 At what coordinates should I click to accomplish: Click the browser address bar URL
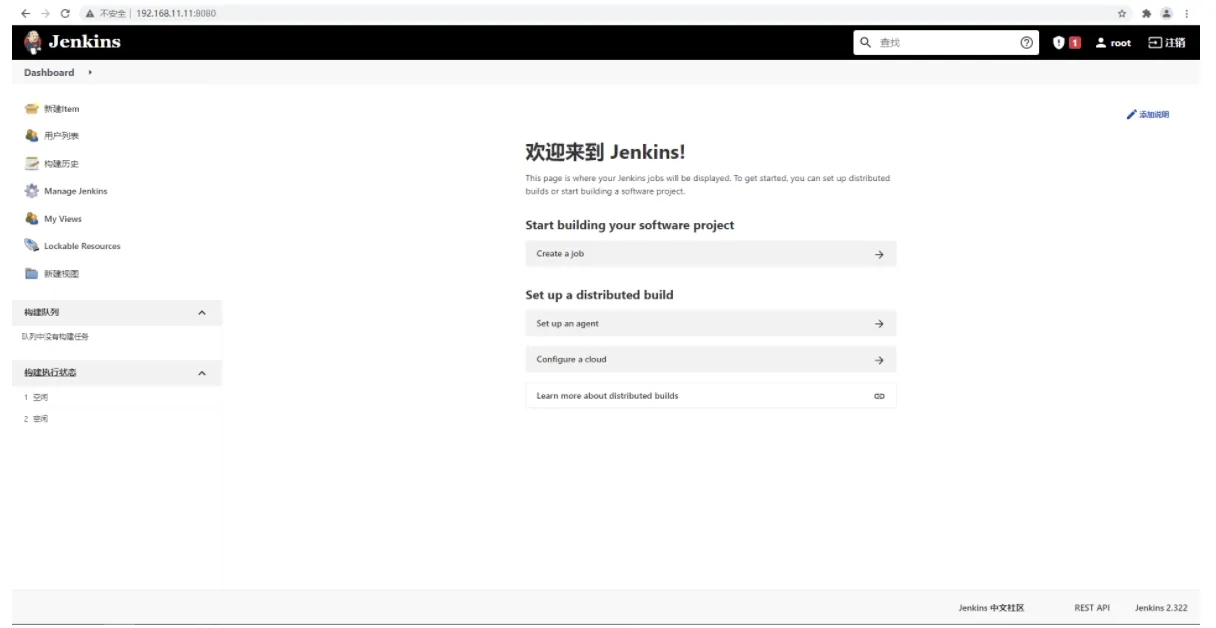(x=176, y=13)
